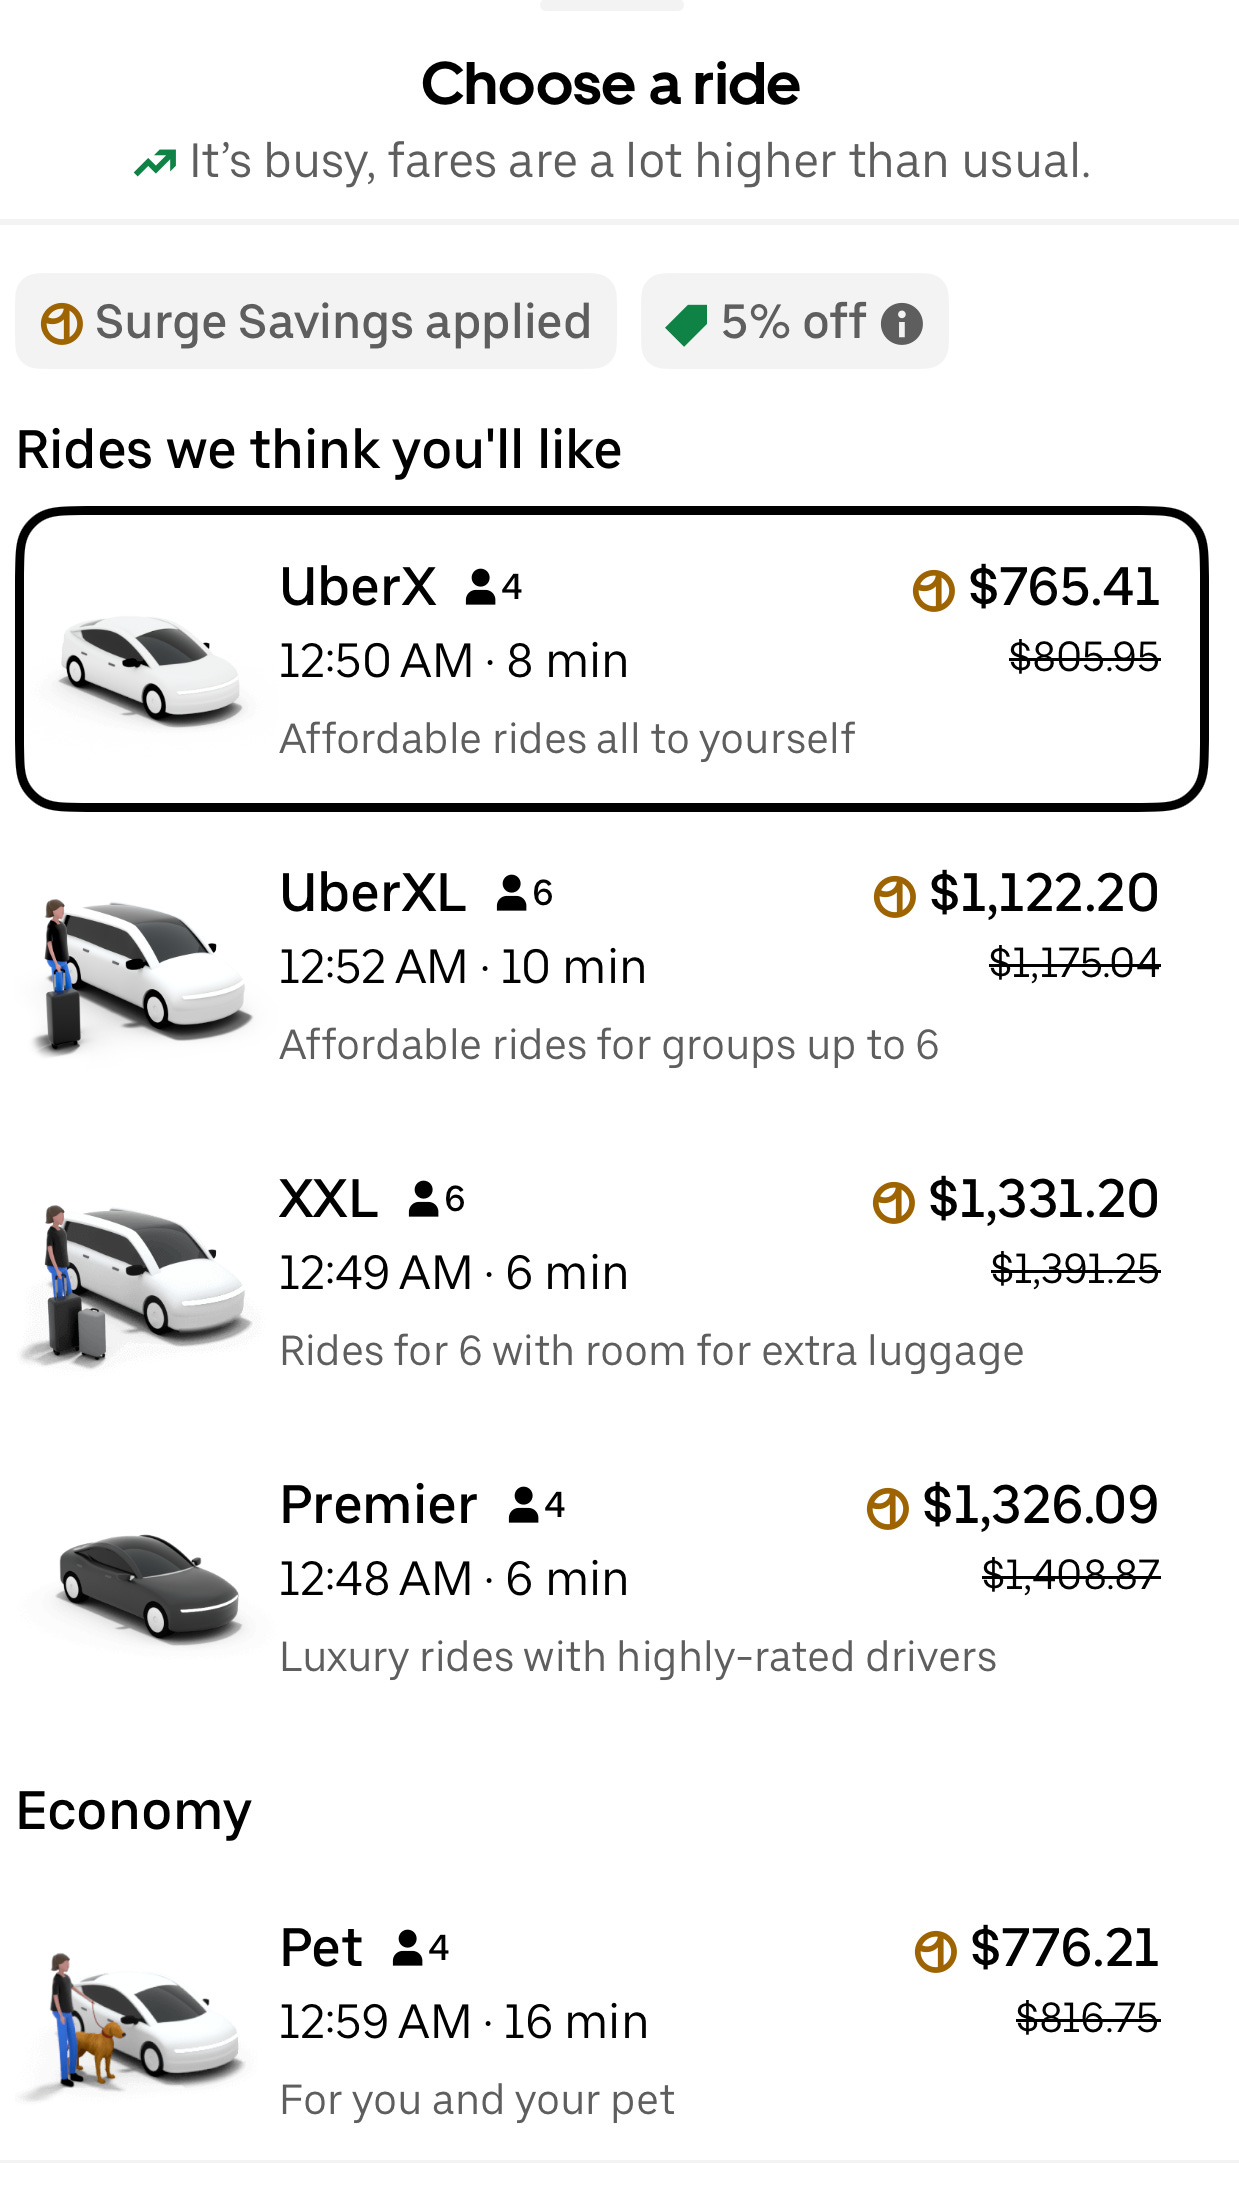Select the Premier luxury ride
The image size is (1239, 2211).
pos(611,1578)
